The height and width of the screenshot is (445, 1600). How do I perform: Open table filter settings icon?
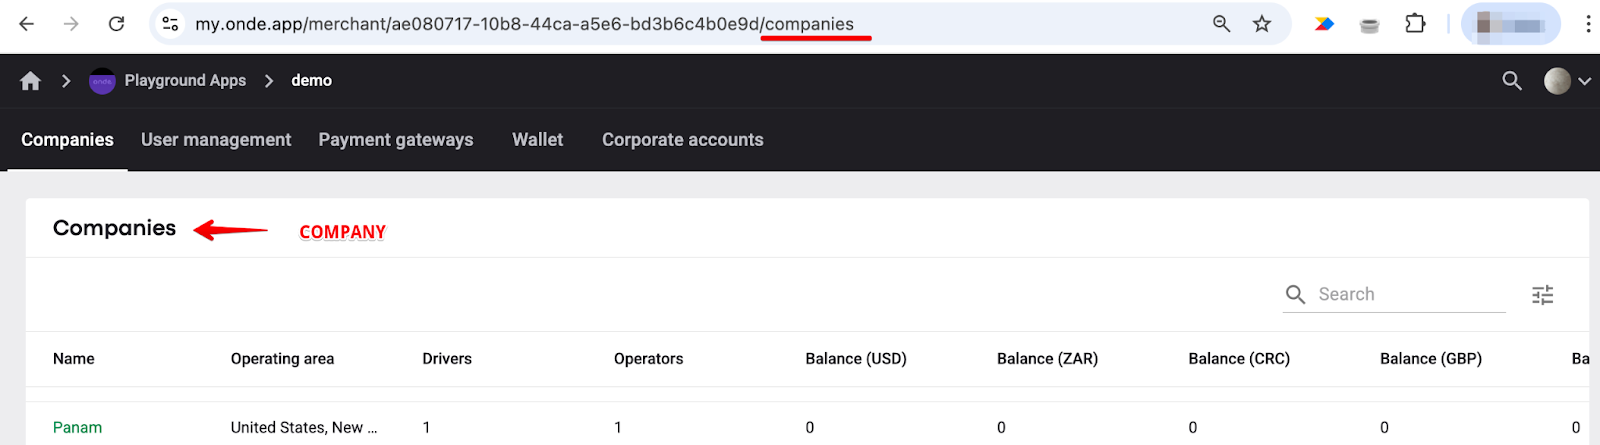click(1543, 295)
